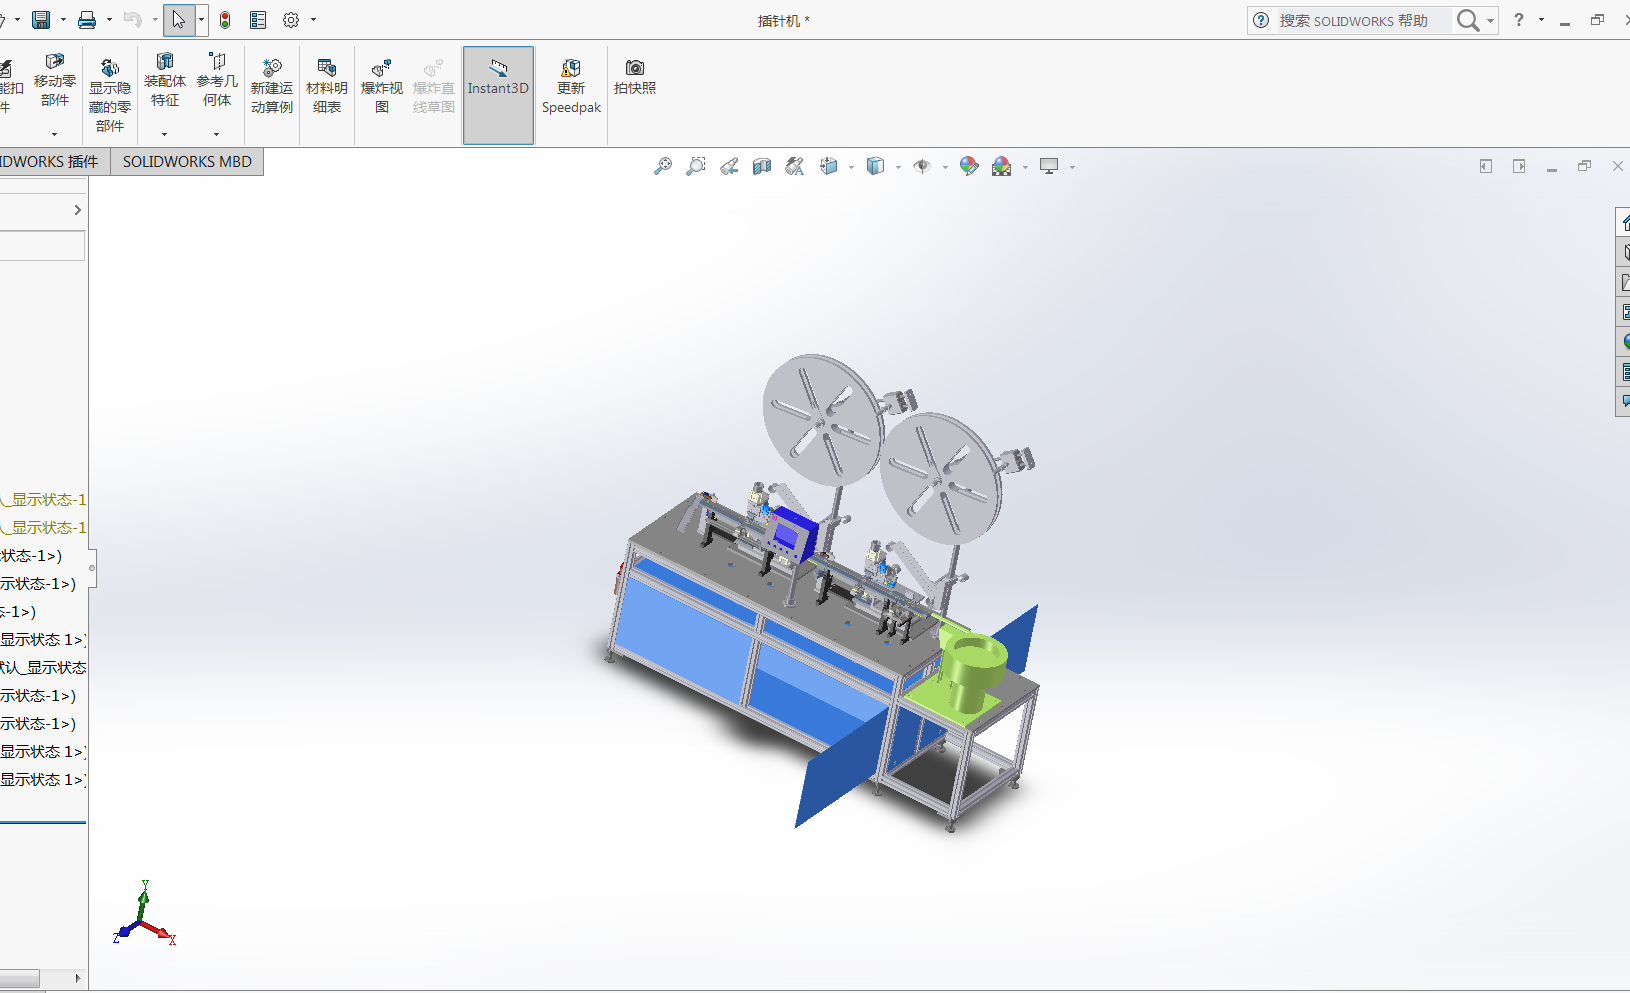The width and height of the screenshot is (1630, 993).
Task: Click Edit Appearance color ball icon
Action: click(969, 167)
